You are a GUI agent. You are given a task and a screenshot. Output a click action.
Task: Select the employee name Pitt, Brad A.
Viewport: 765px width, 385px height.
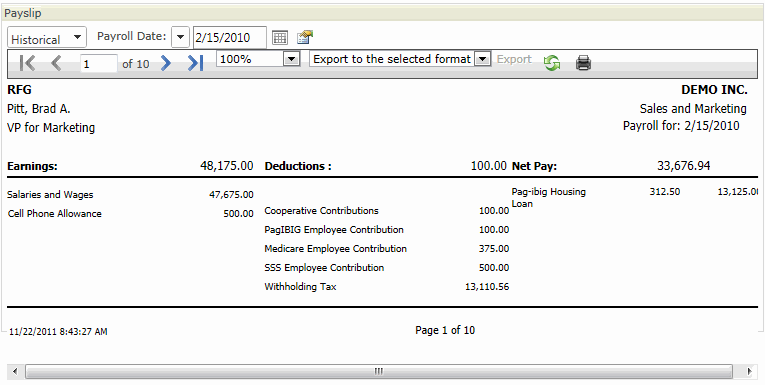(39, 109)
